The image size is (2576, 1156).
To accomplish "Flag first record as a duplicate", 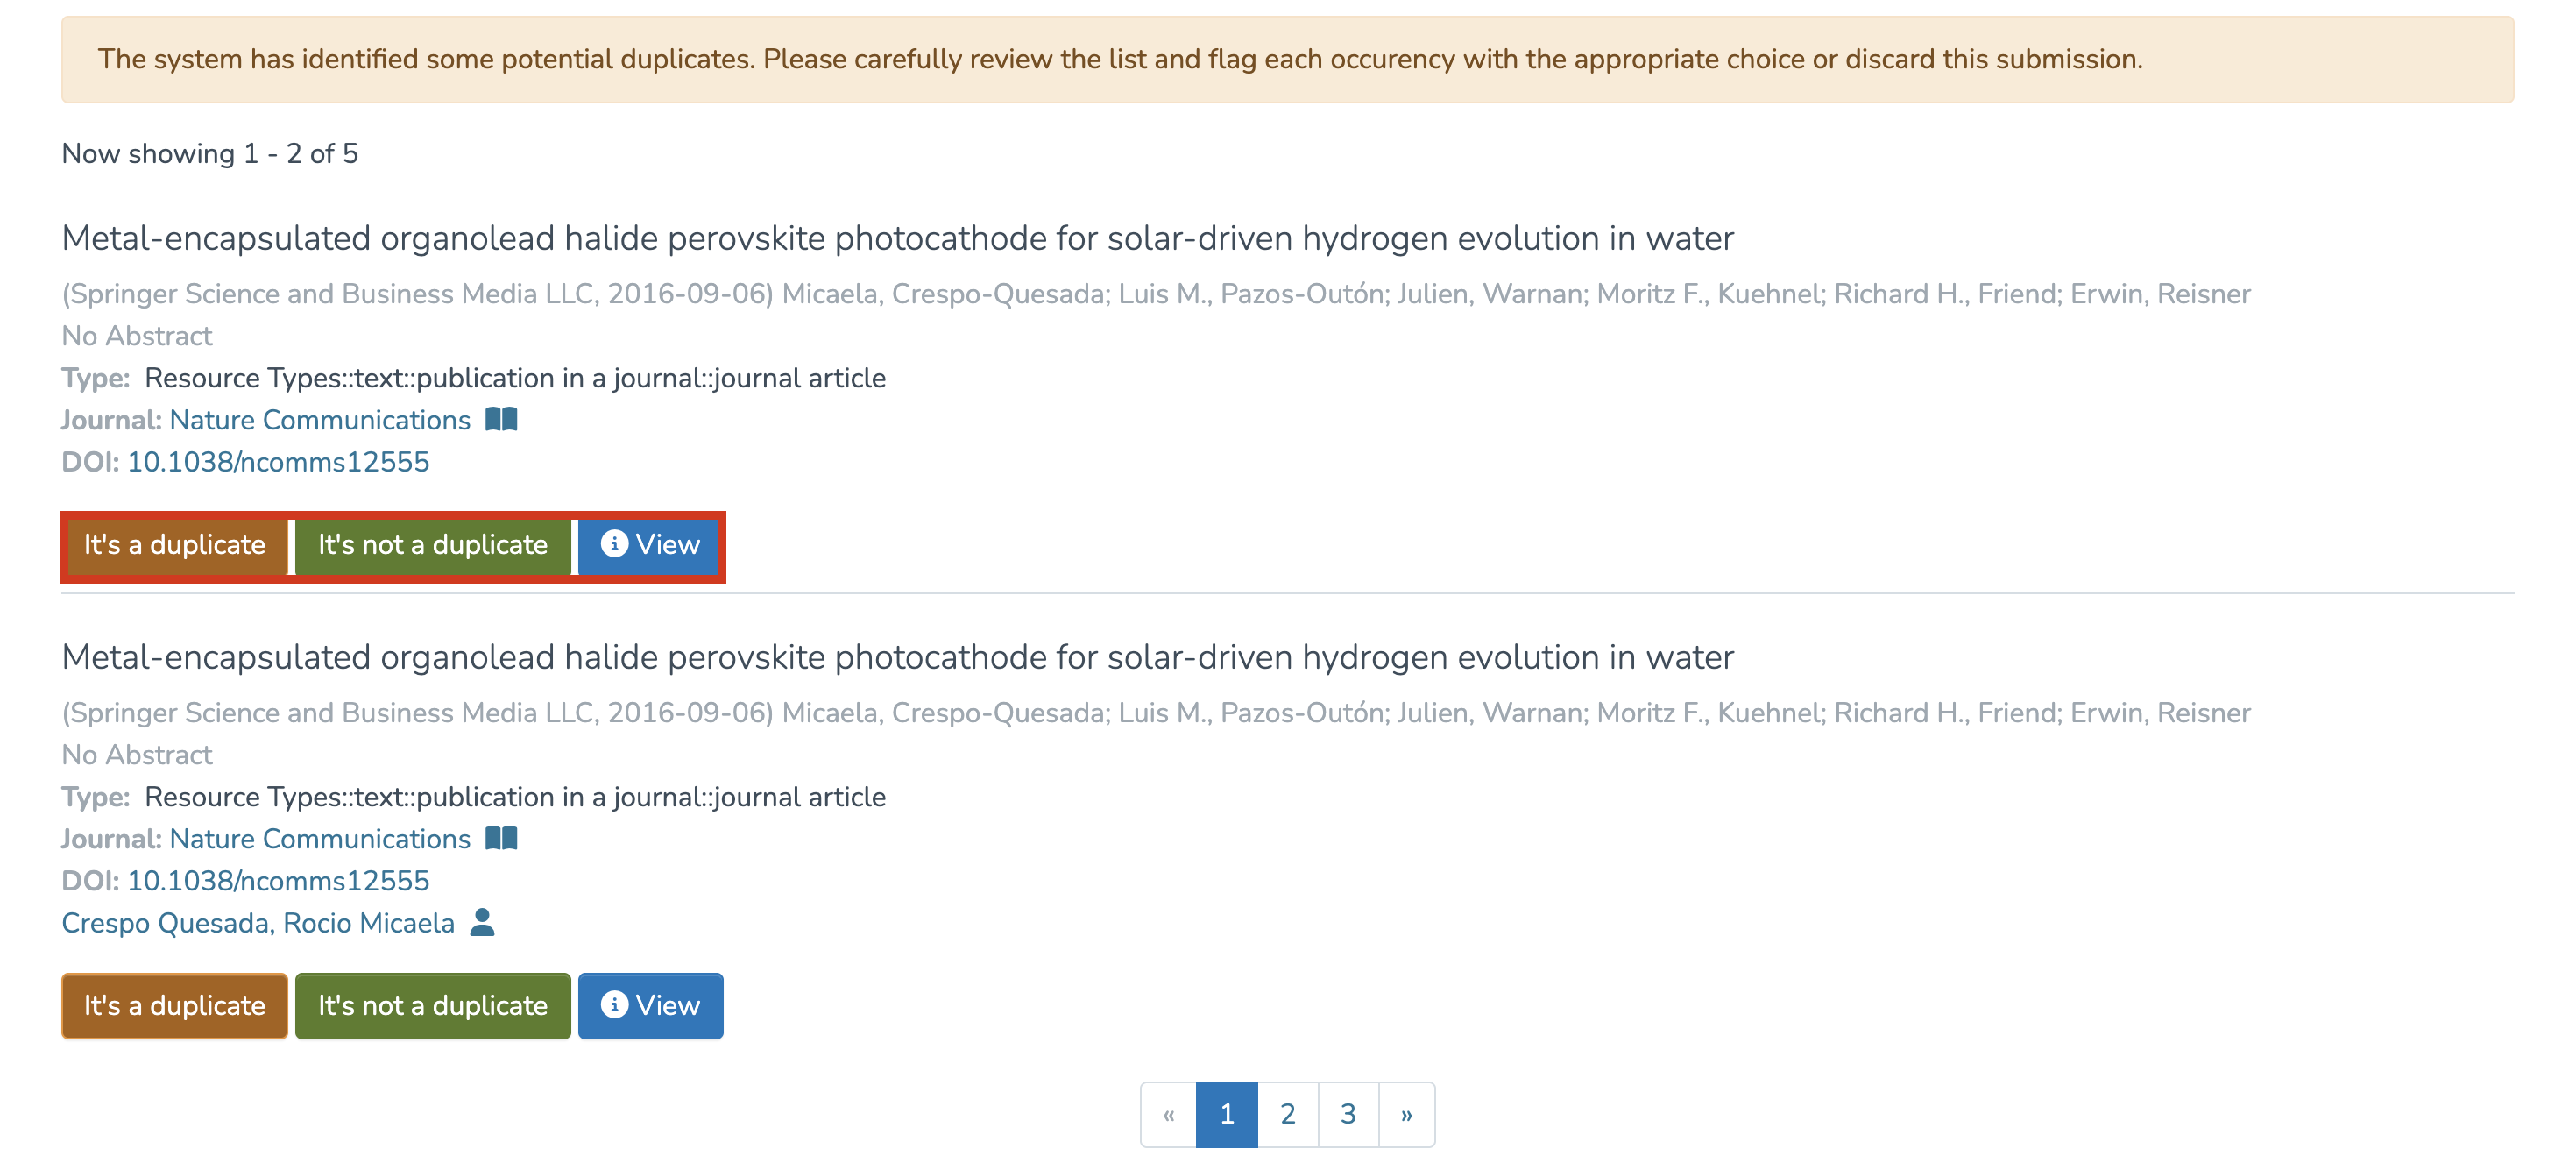I will (175, 545).
